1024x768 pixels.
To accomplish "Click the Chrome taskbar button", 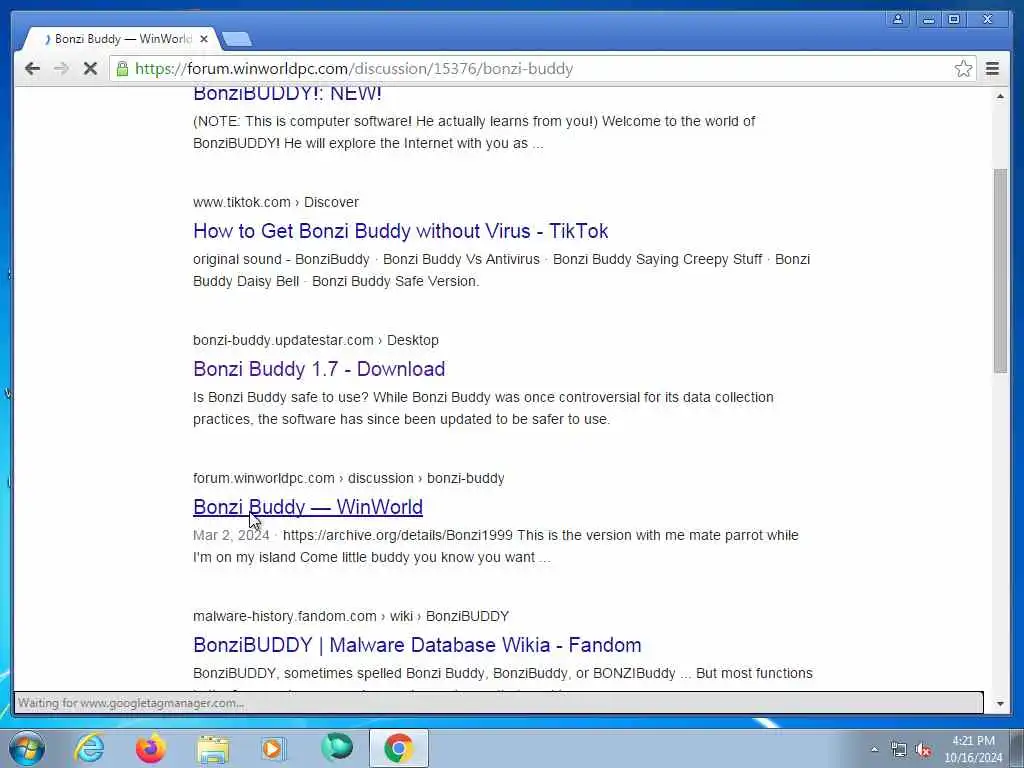I will pyautogui.click(x=398, y=748).
